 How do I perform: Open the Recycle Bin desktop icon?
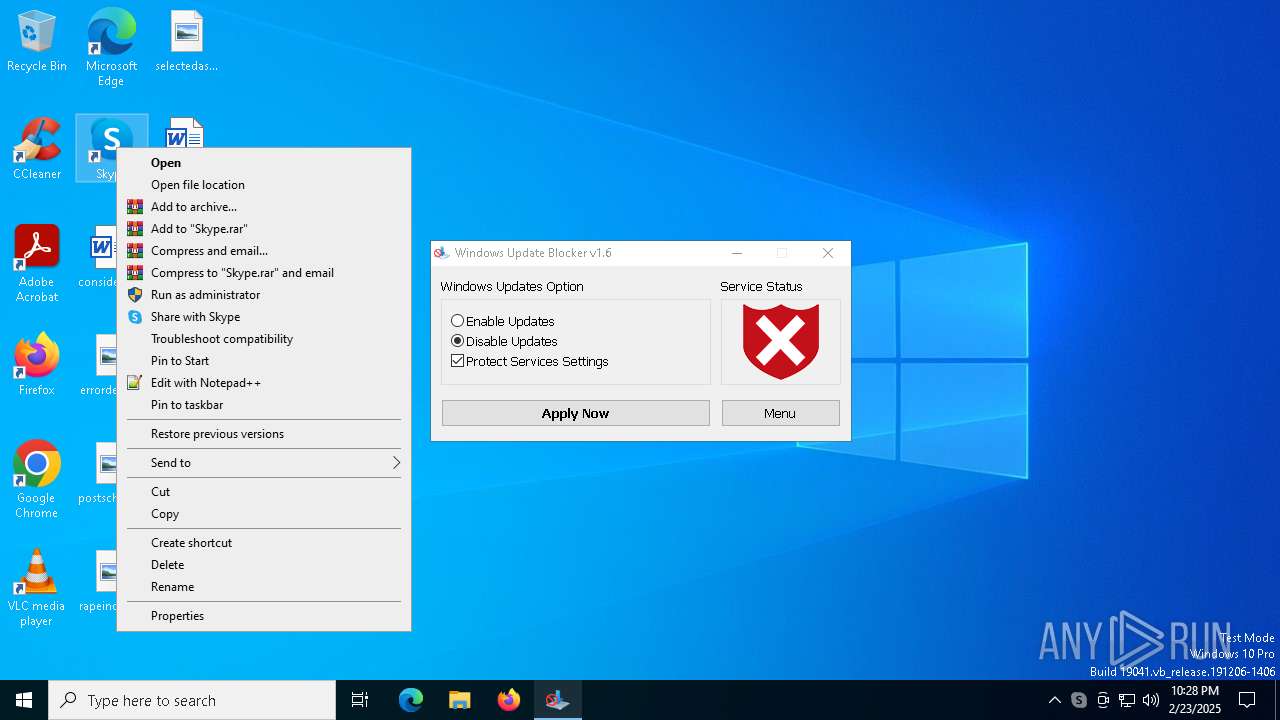tap(37, 42)
